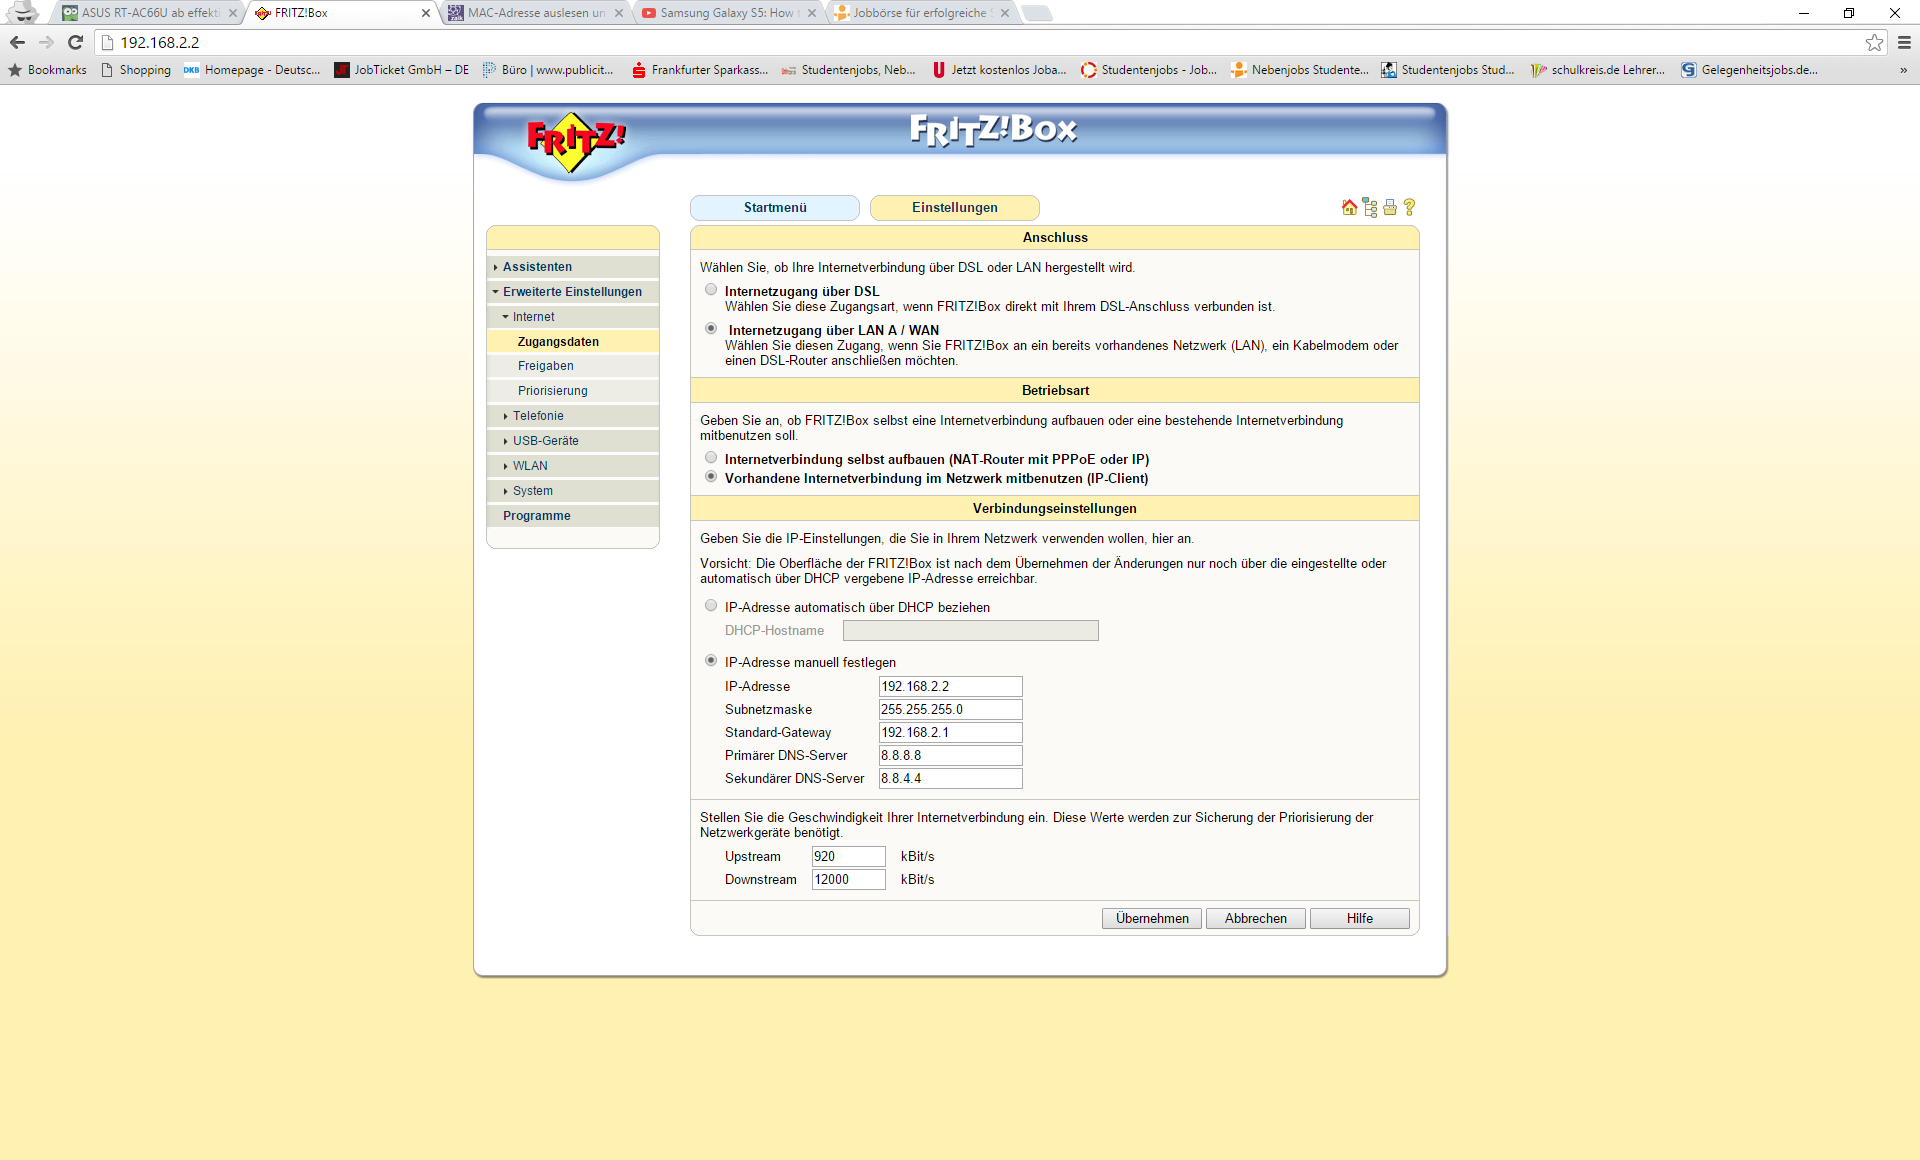Bookmark page with the star icon
The width and height of the screenshot is (1920, 1160).
click(x=1874, y=42)
